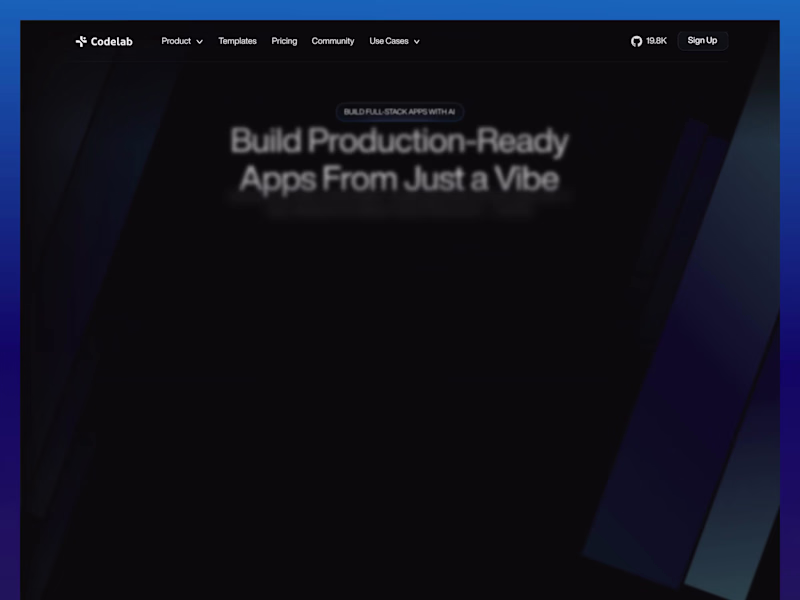Click the Apps From Just a Vibe line
The width and height of the screenshot is (800, 600).
(x=399, y=179)
